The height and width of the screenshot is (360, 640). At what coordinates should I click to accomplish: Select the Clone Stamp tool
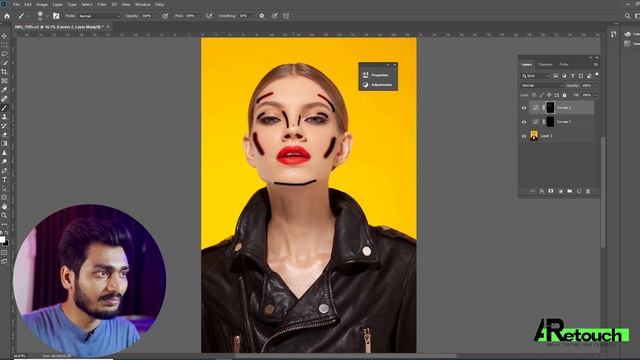tap(4, 117)
